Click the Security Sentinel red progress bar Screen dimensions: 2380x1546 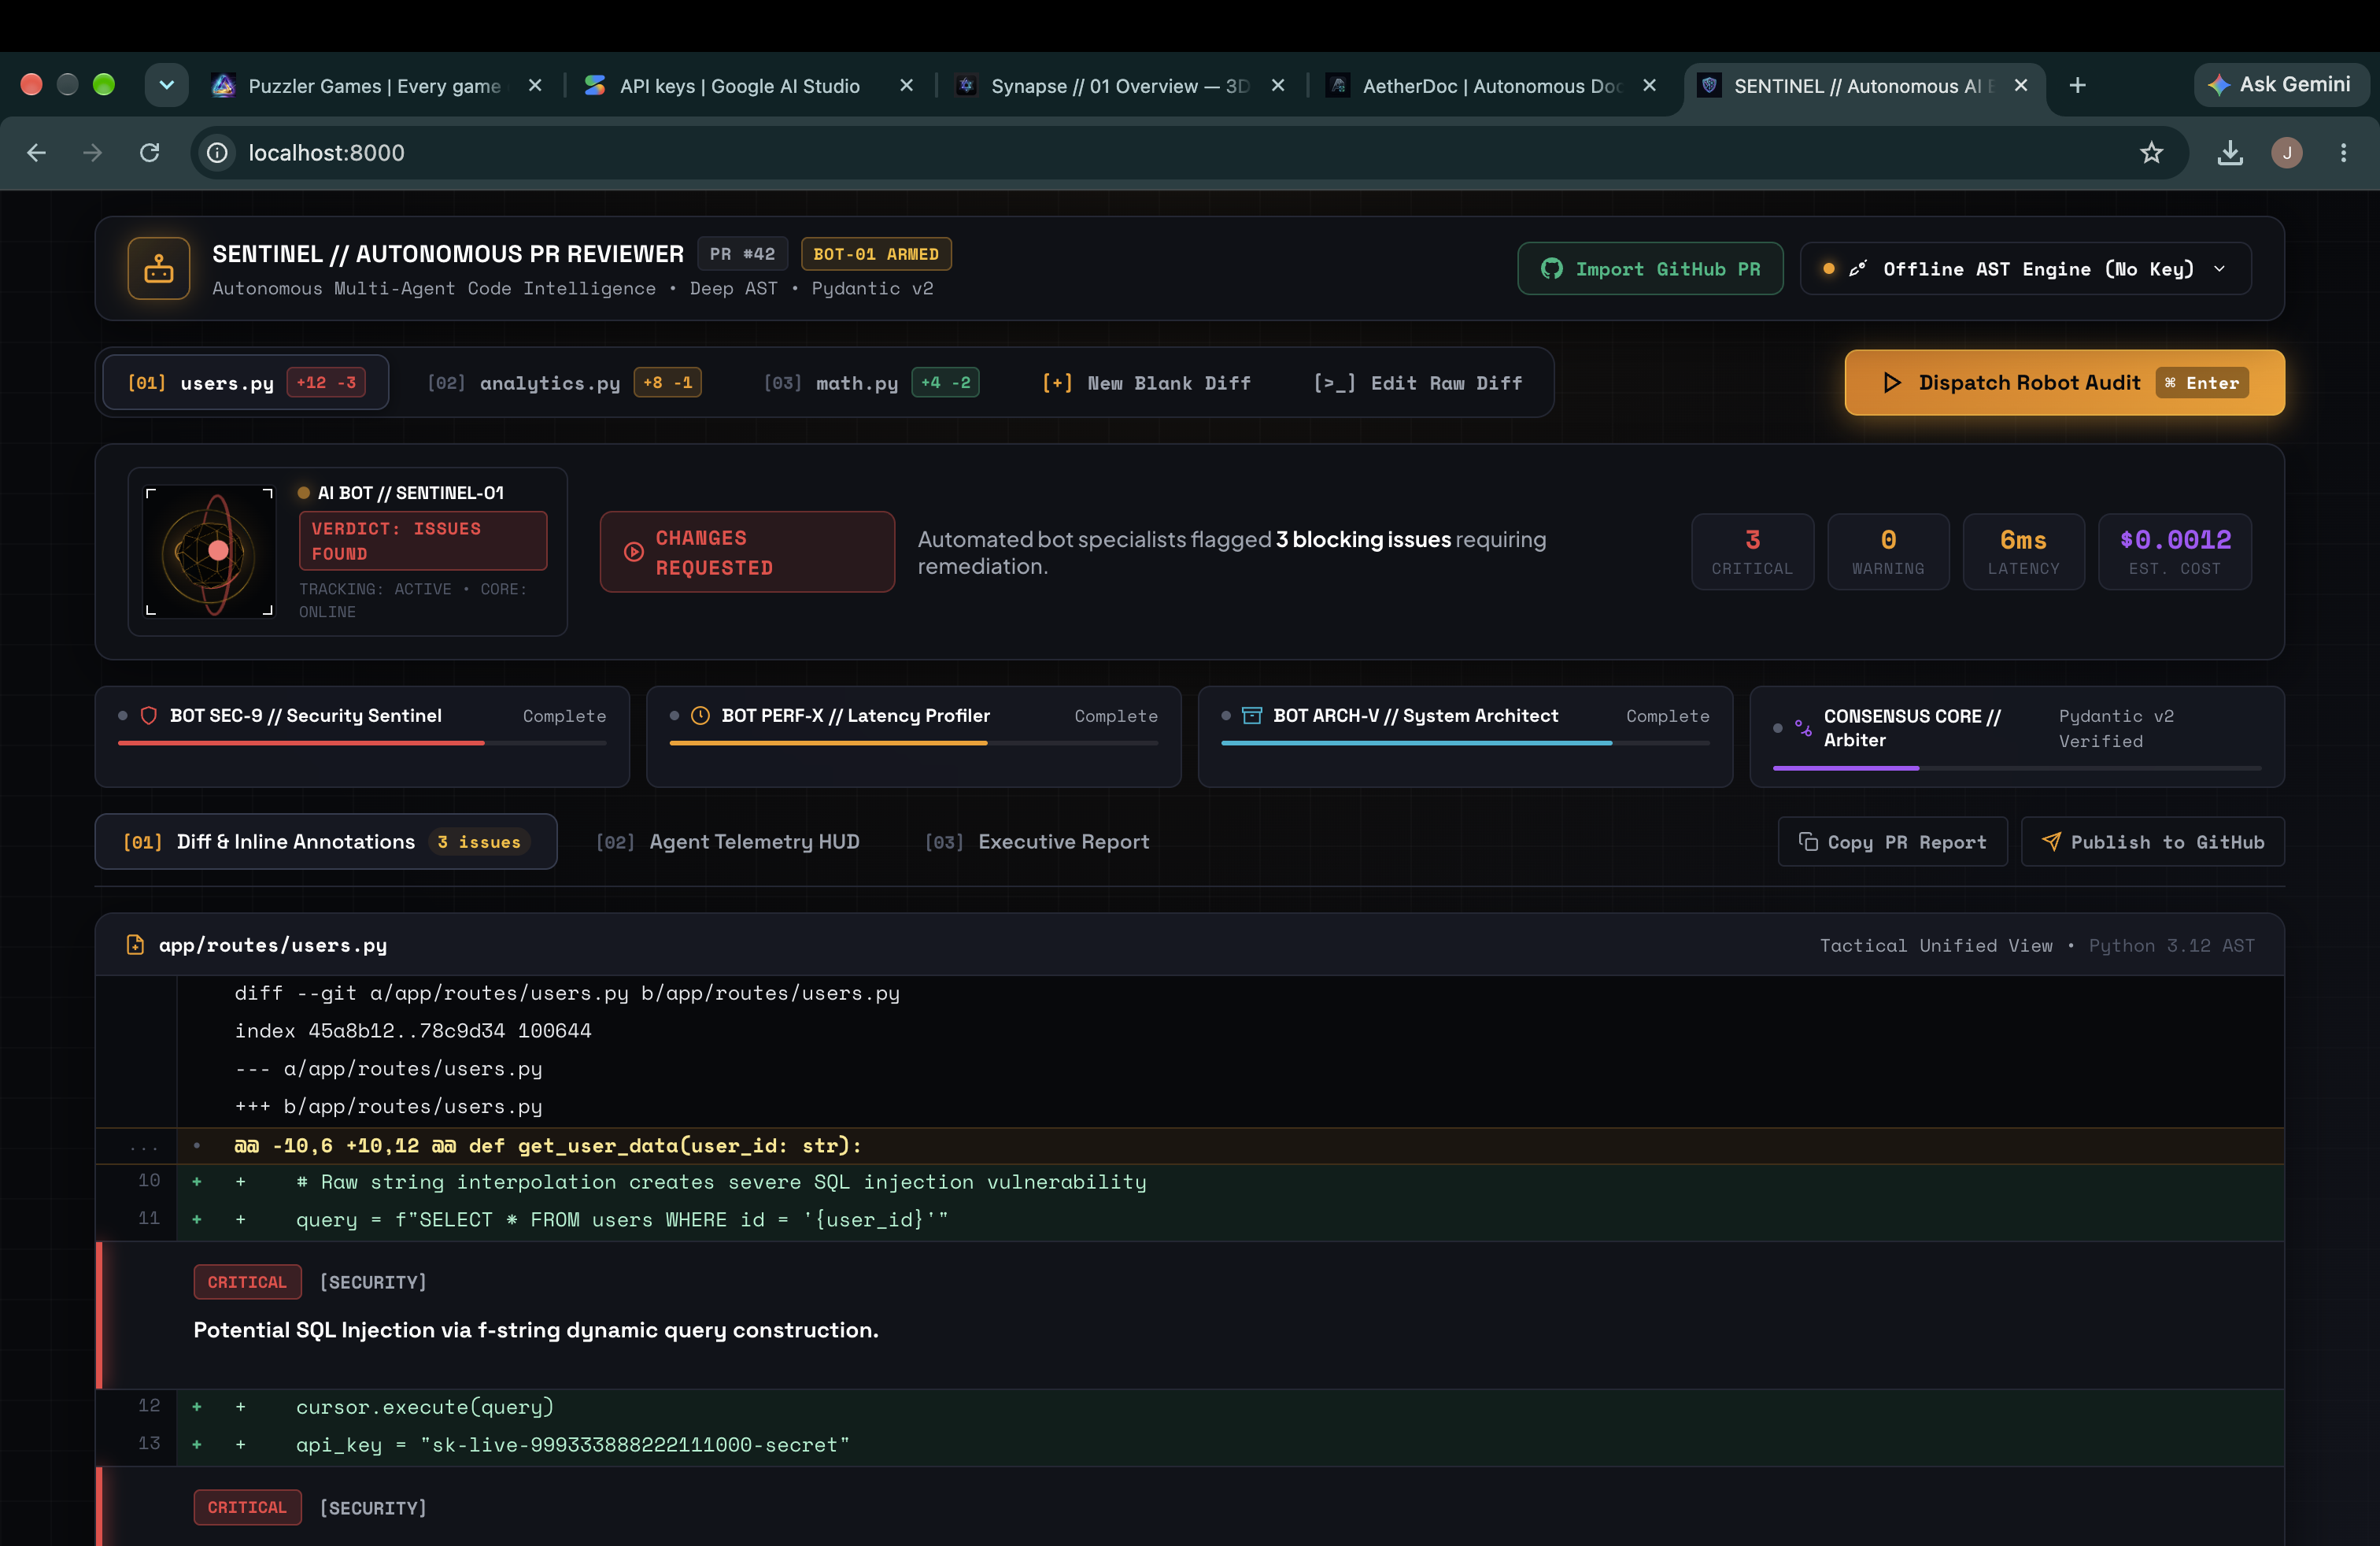301,743
